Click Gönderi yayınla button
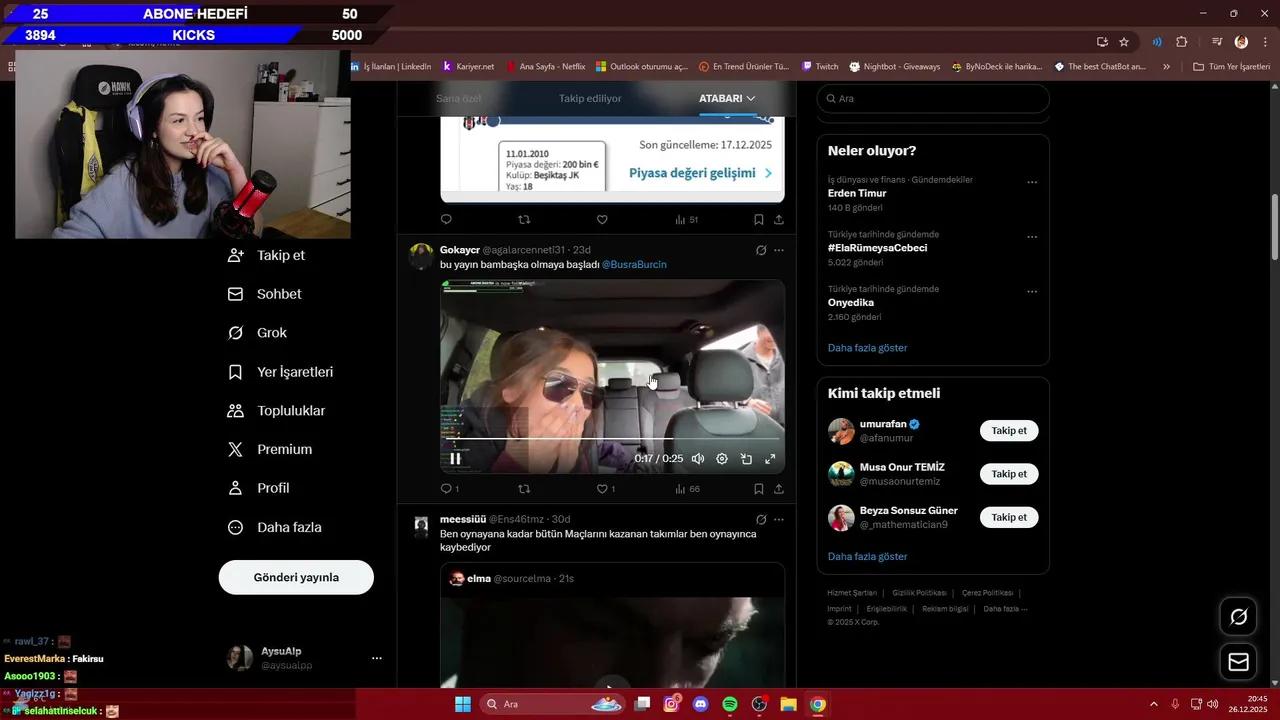 click(296, 577)
